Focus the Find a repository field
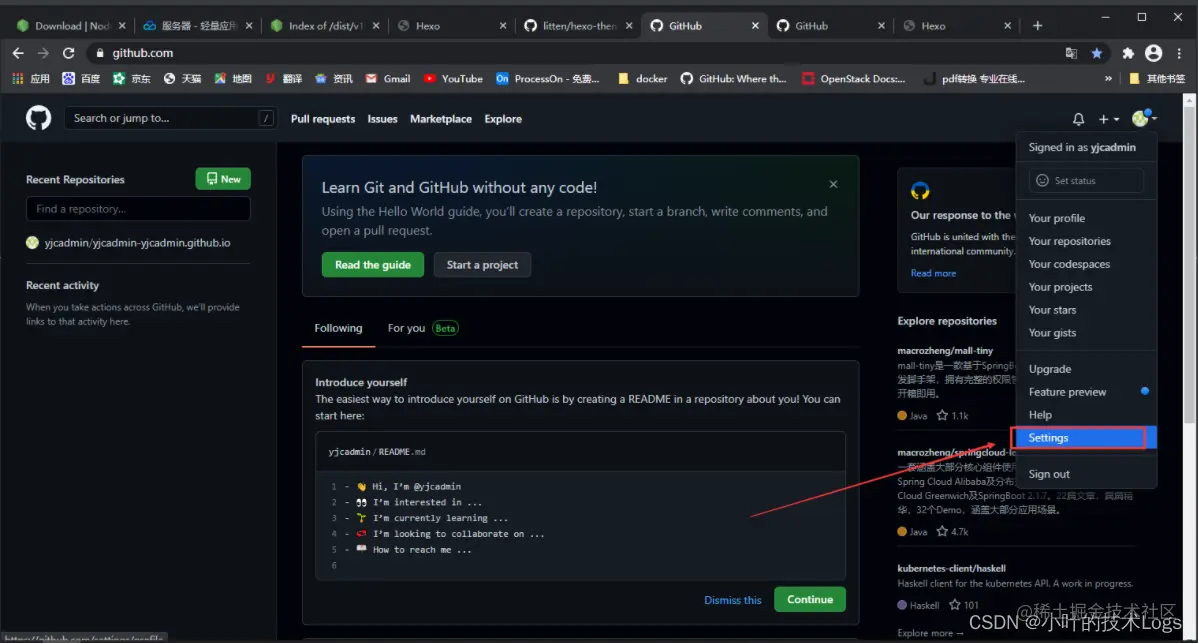This screenshot has height=643, width=1198. click(138, 208)
